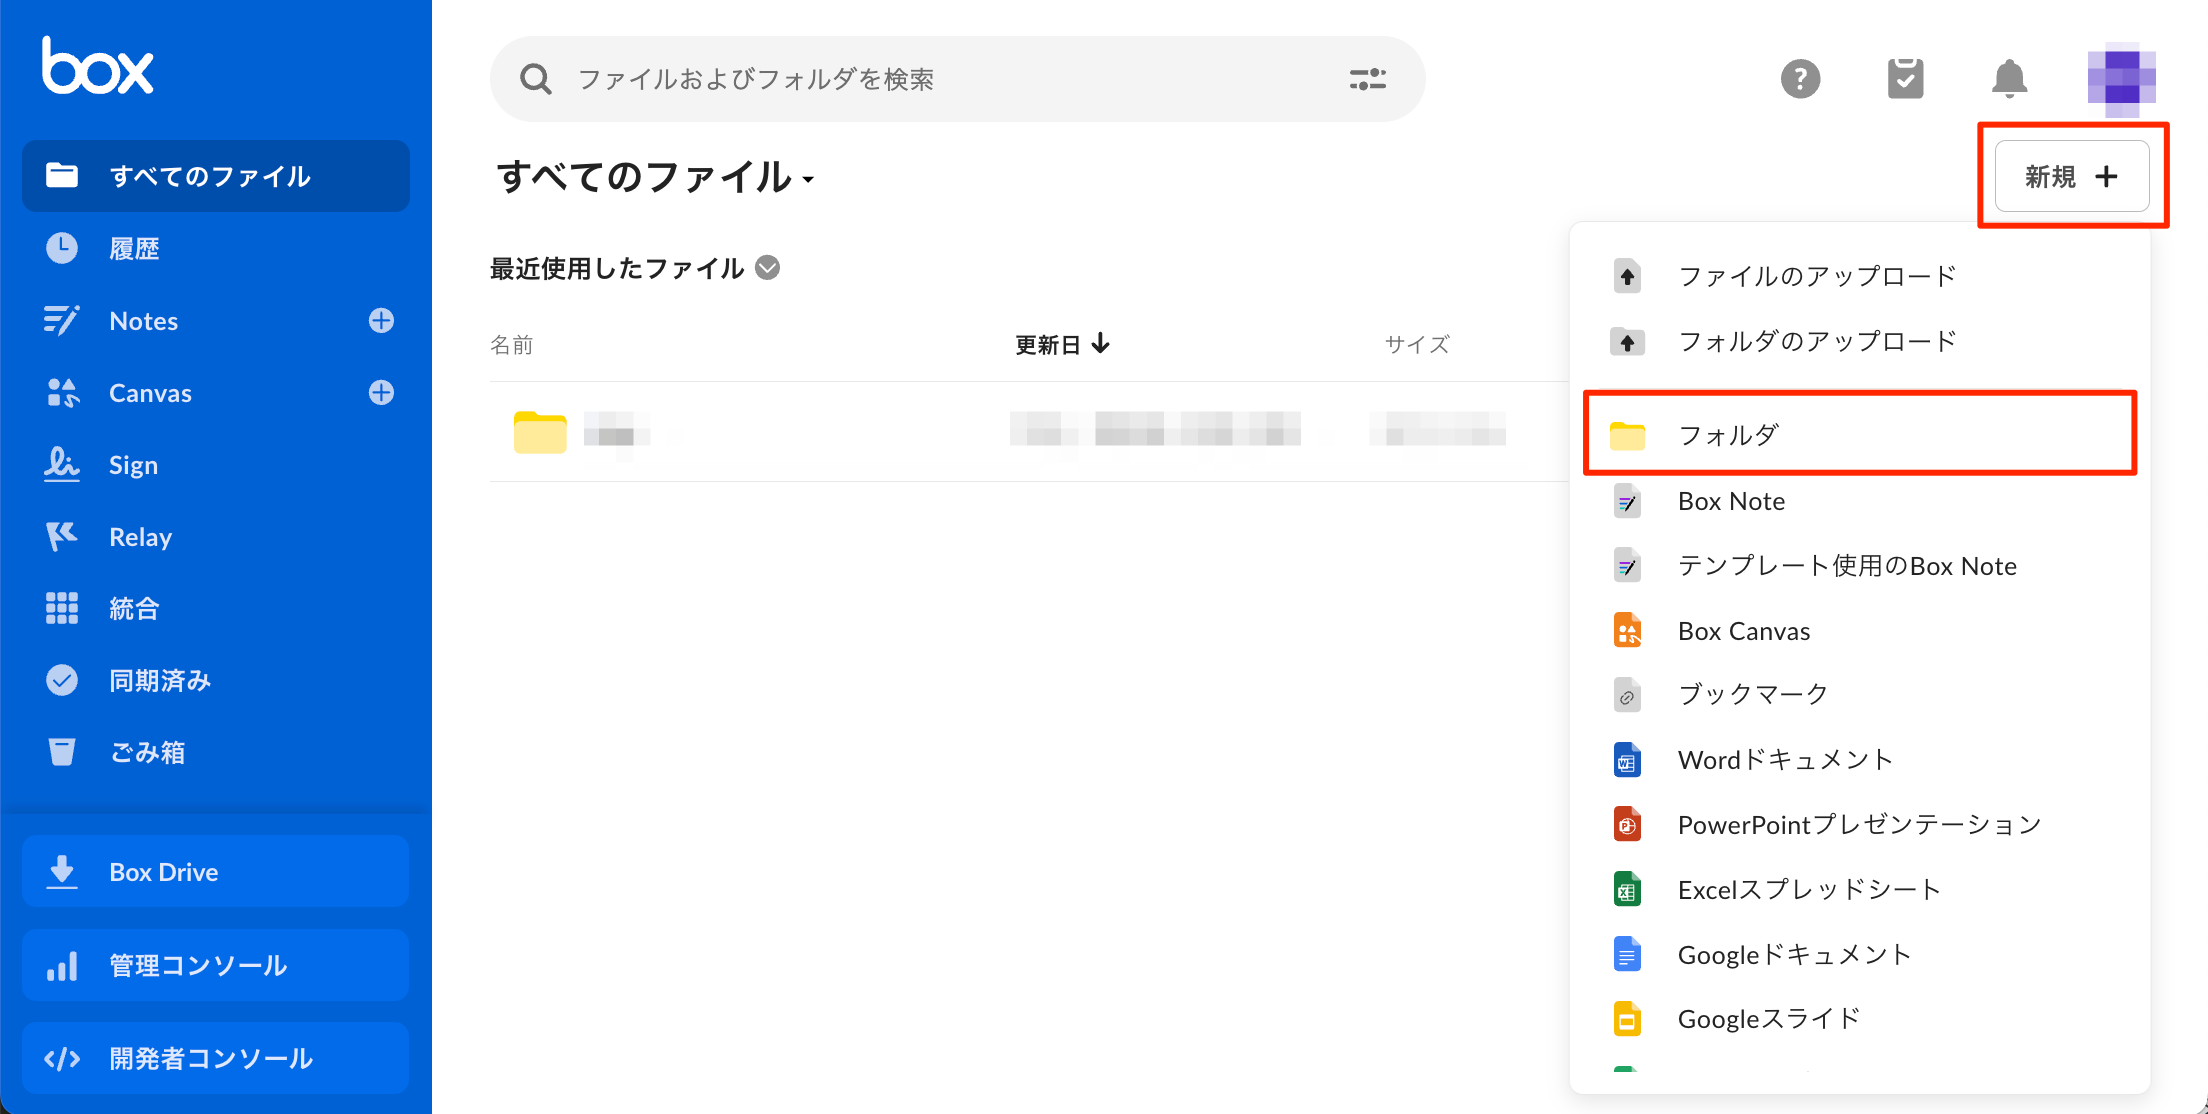Open the Sign section in the sidebar

point(133,465)
